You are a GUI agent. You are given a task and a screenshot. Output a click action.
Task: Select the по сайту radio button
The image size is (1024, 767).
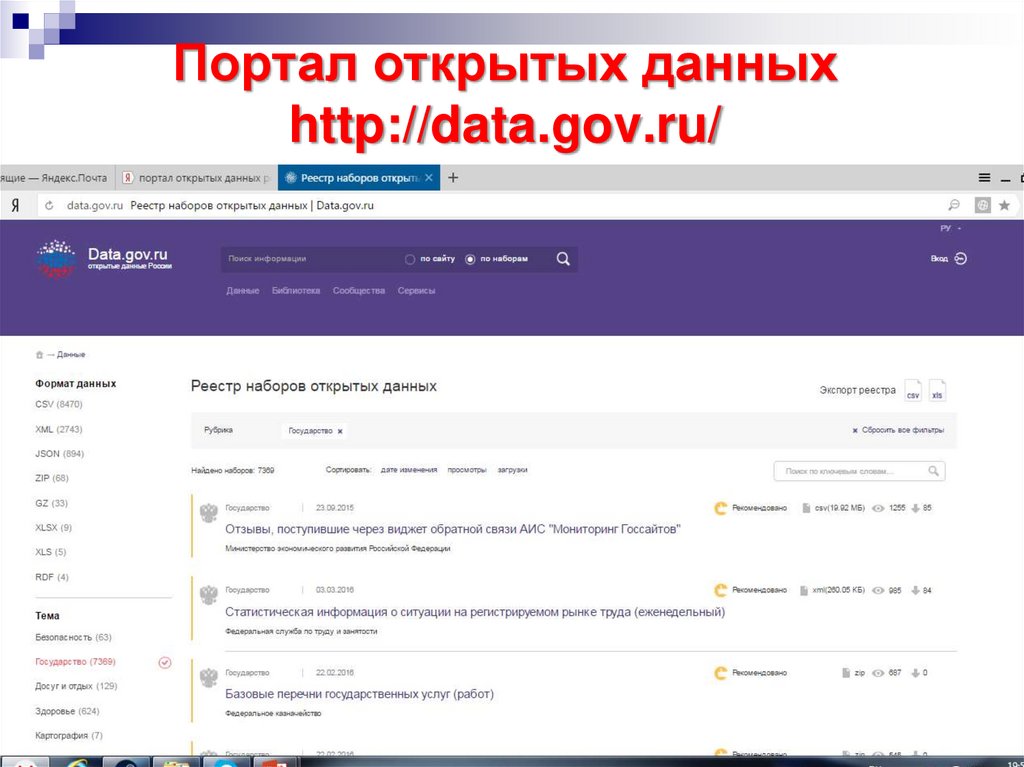409,259
